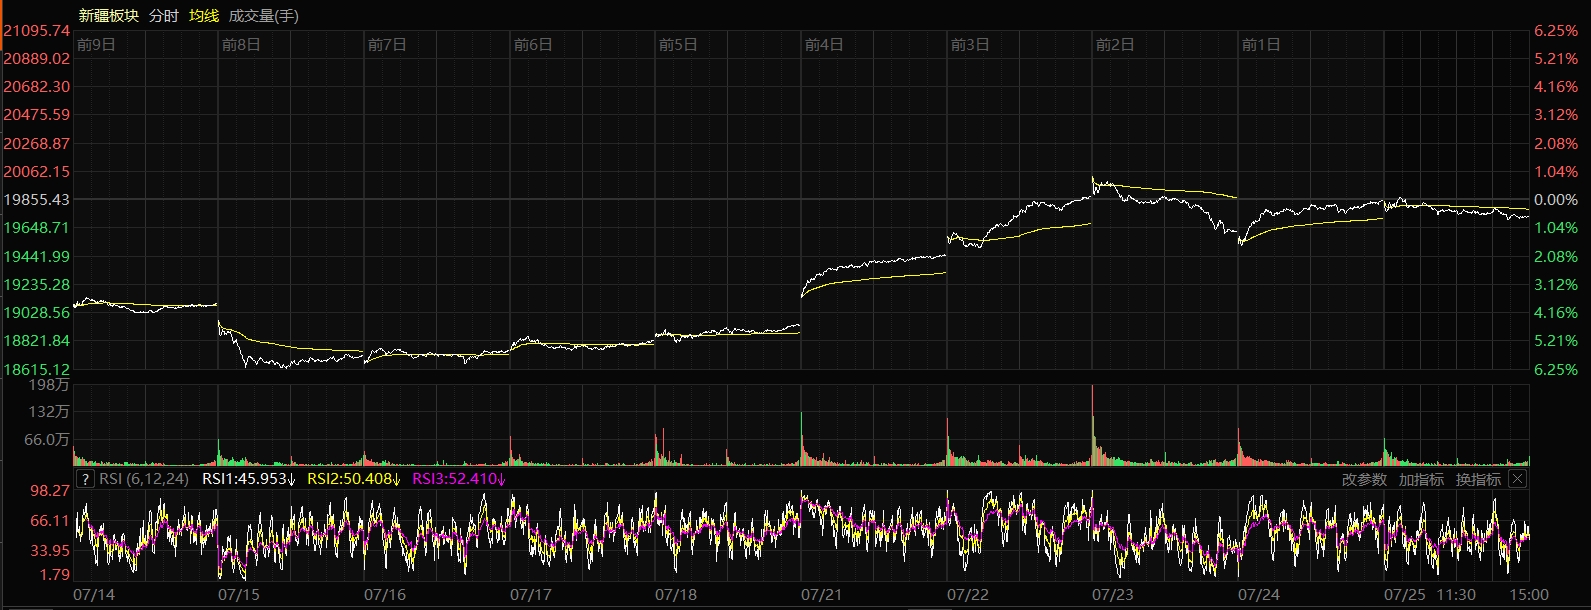Click the 前5日 day marker

pos(678,45)
